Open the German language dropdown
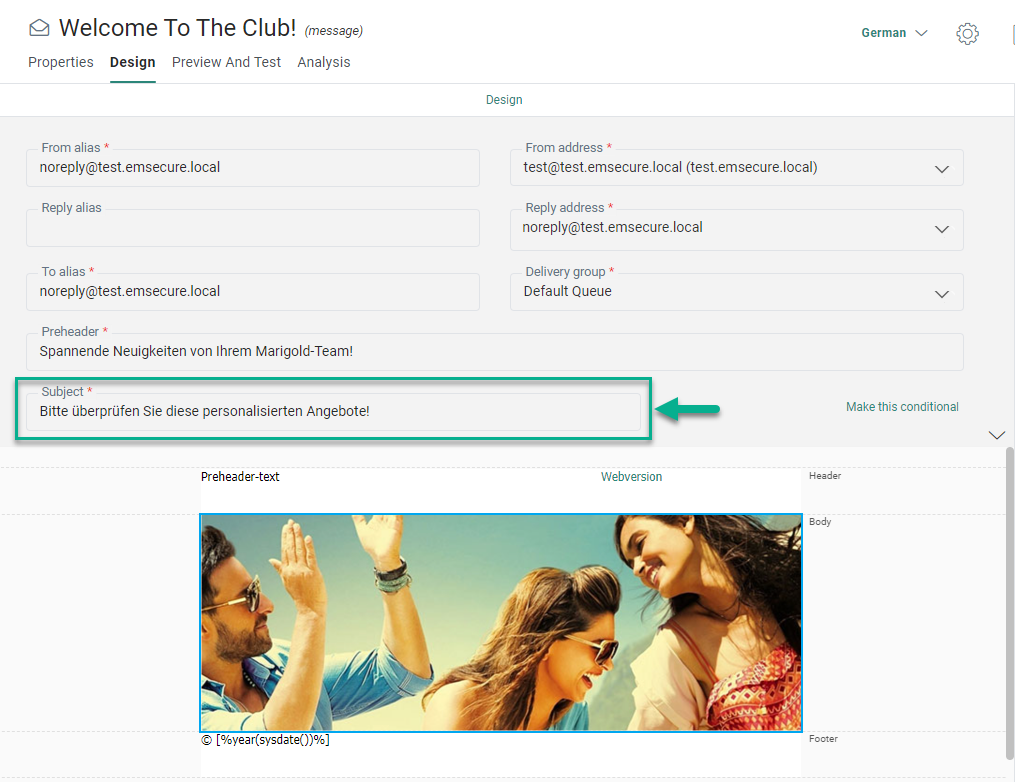The width and height of the screenshot is (1015, 782). click(894, 33)
